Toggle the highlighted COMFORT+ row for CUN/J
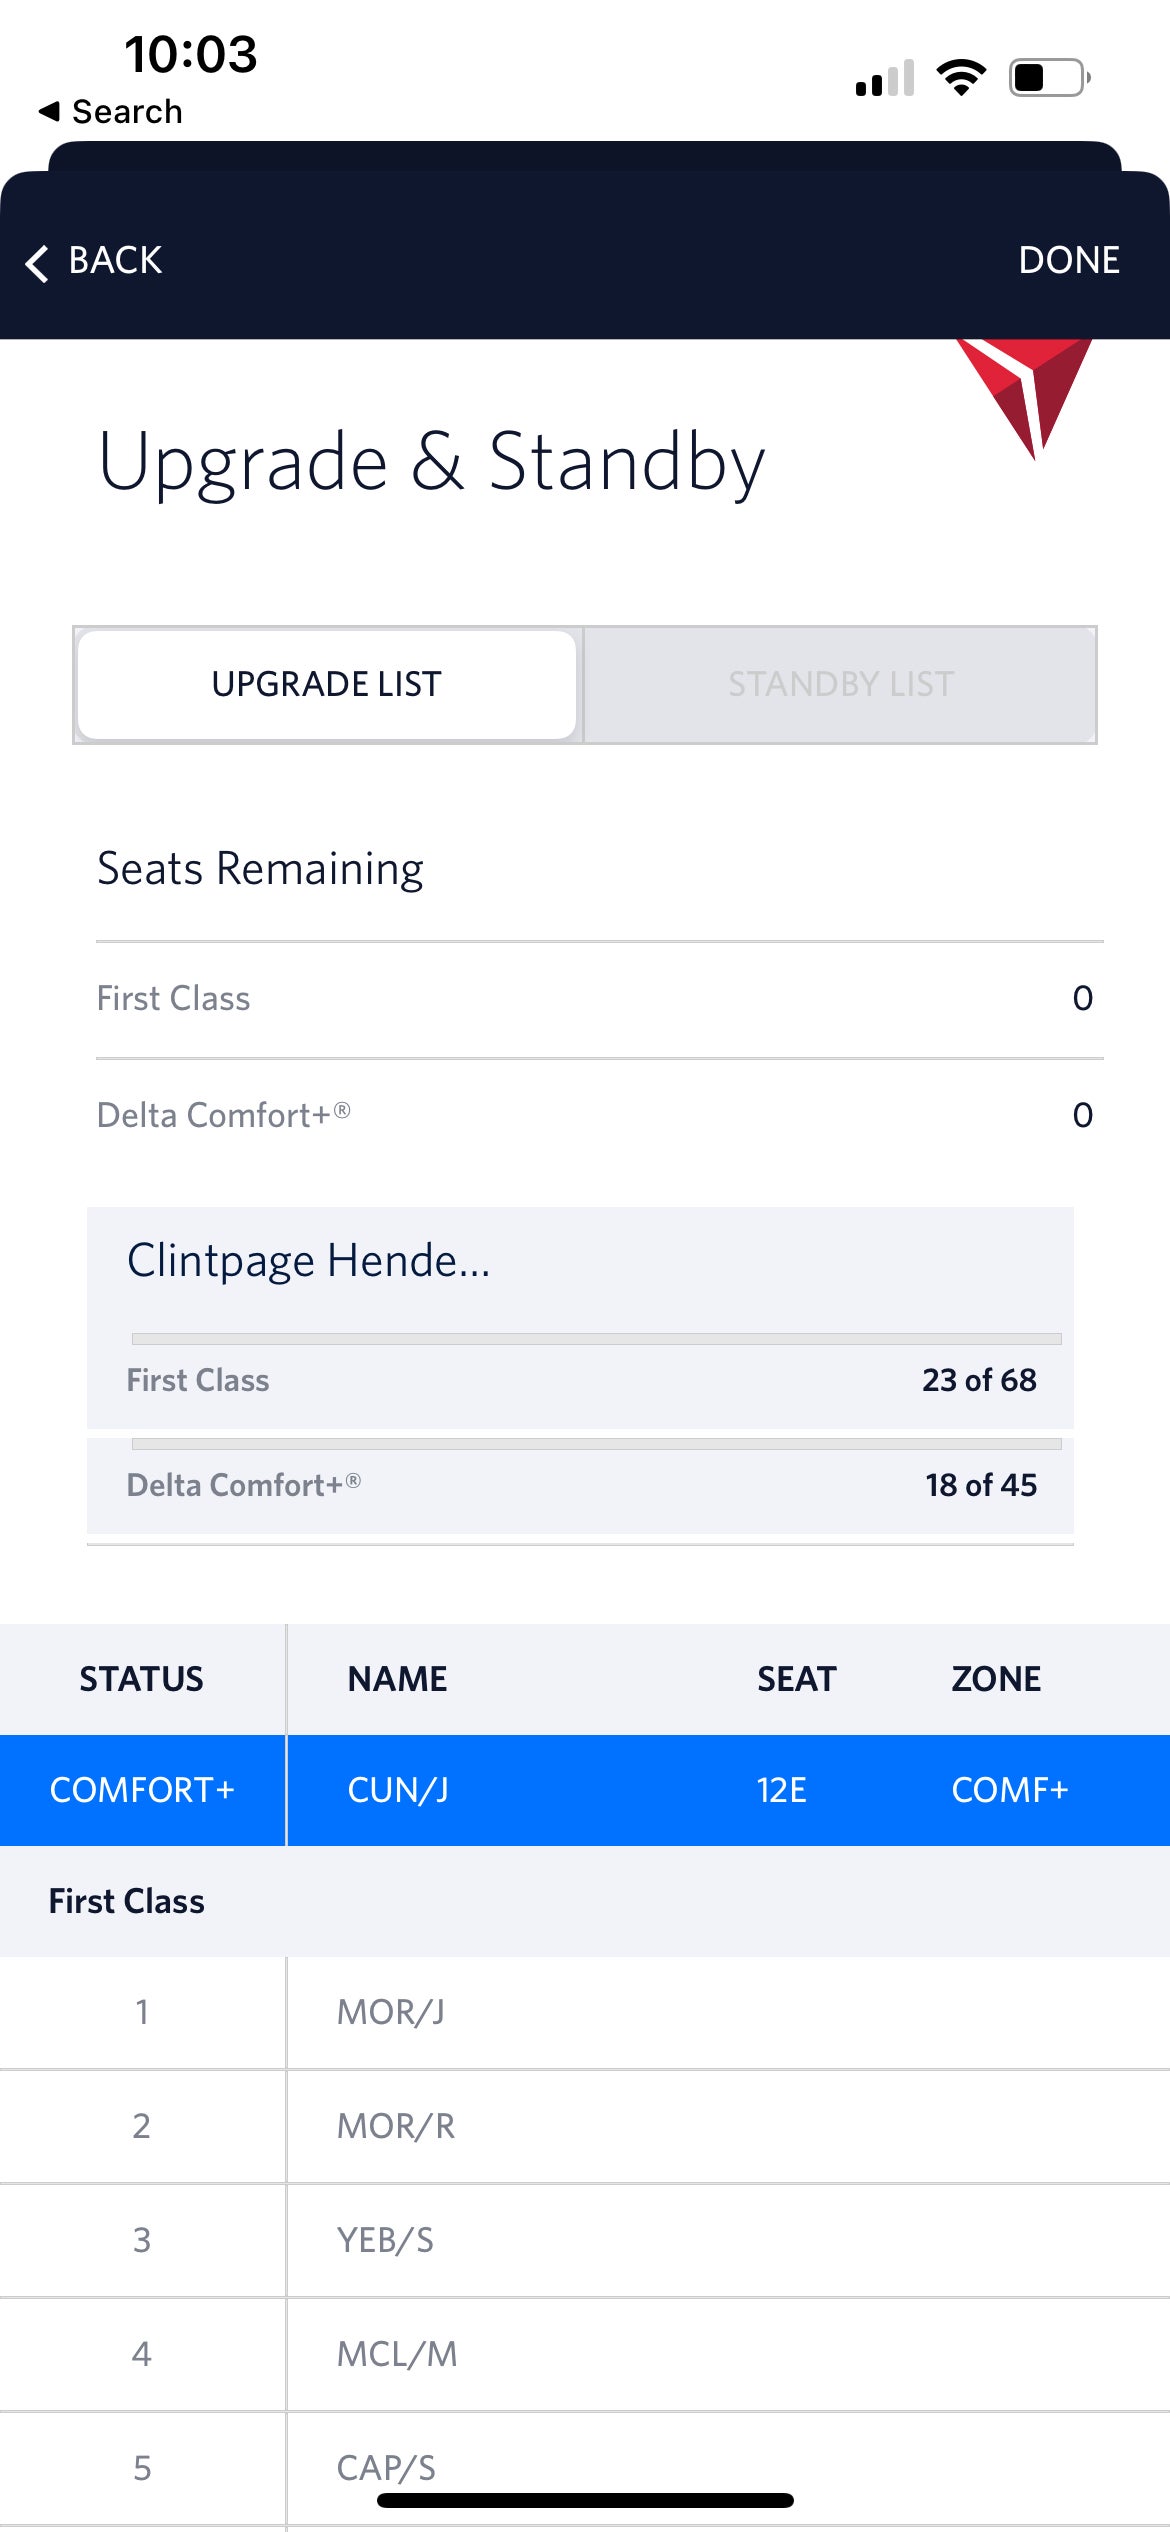This screenshot has height=2532, width=1170. point(585,1790)
